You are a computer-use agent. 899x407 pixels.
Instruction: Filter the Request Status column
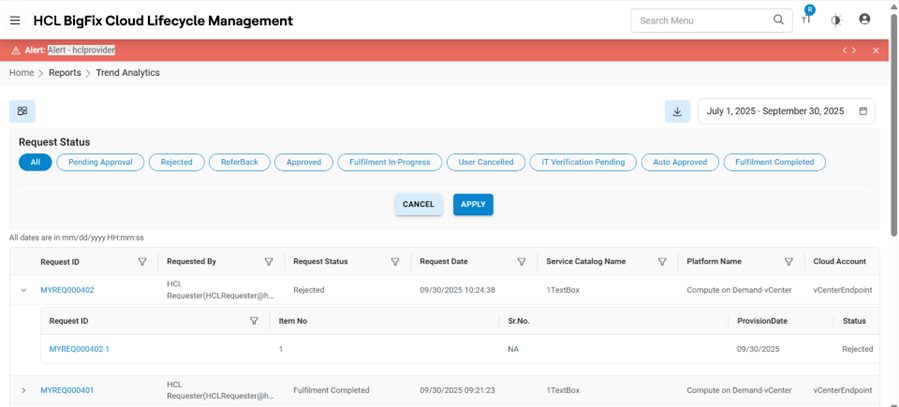click(x=395, y=261)
